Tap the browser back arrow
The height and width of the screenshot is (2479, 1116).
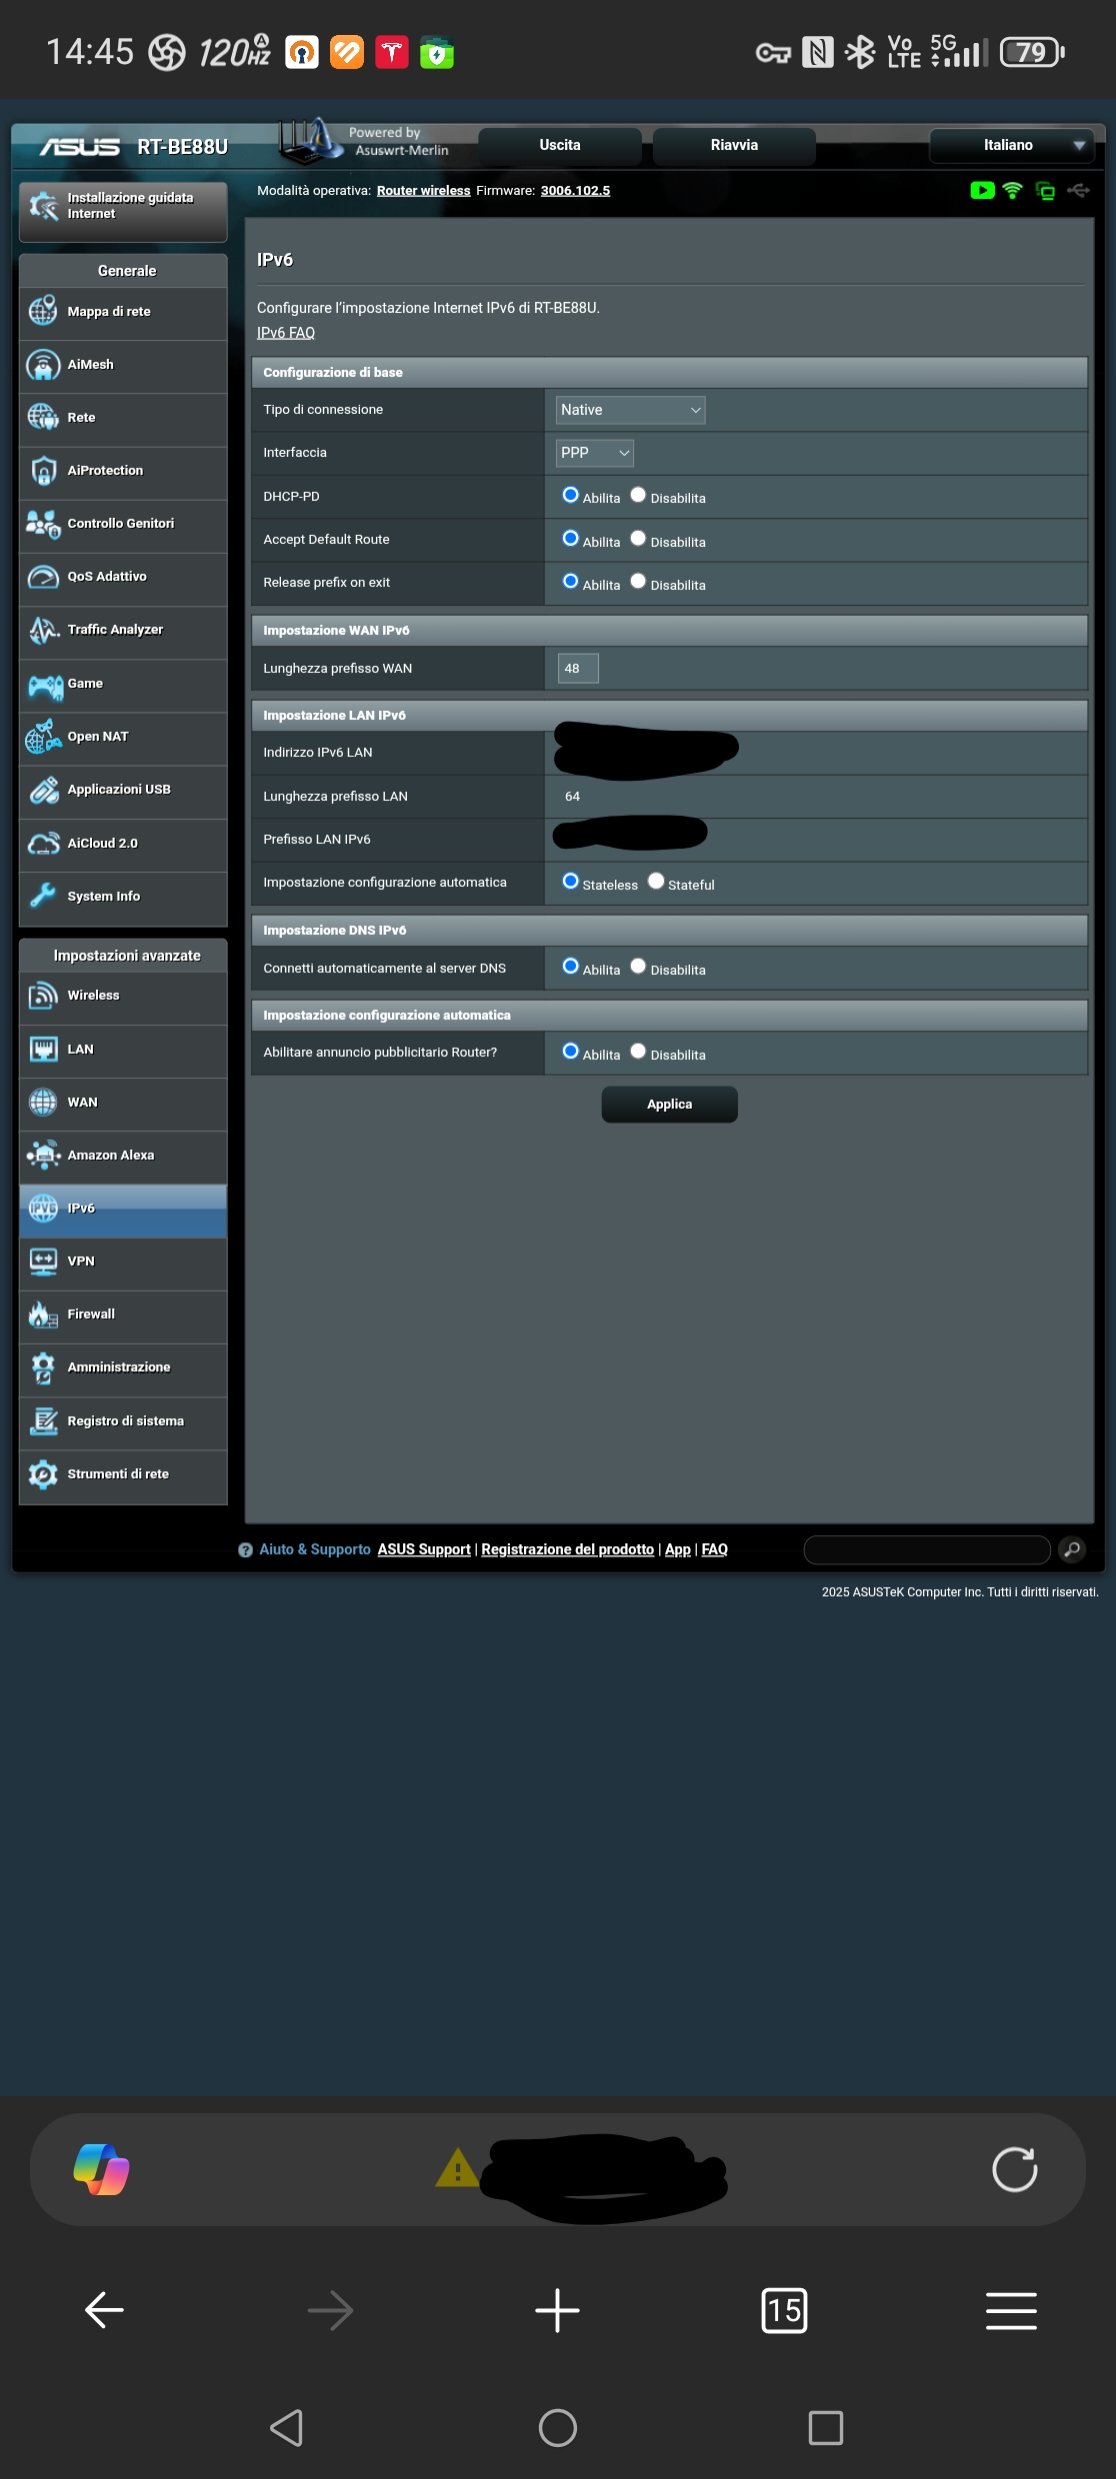(x=104, y=2310)
